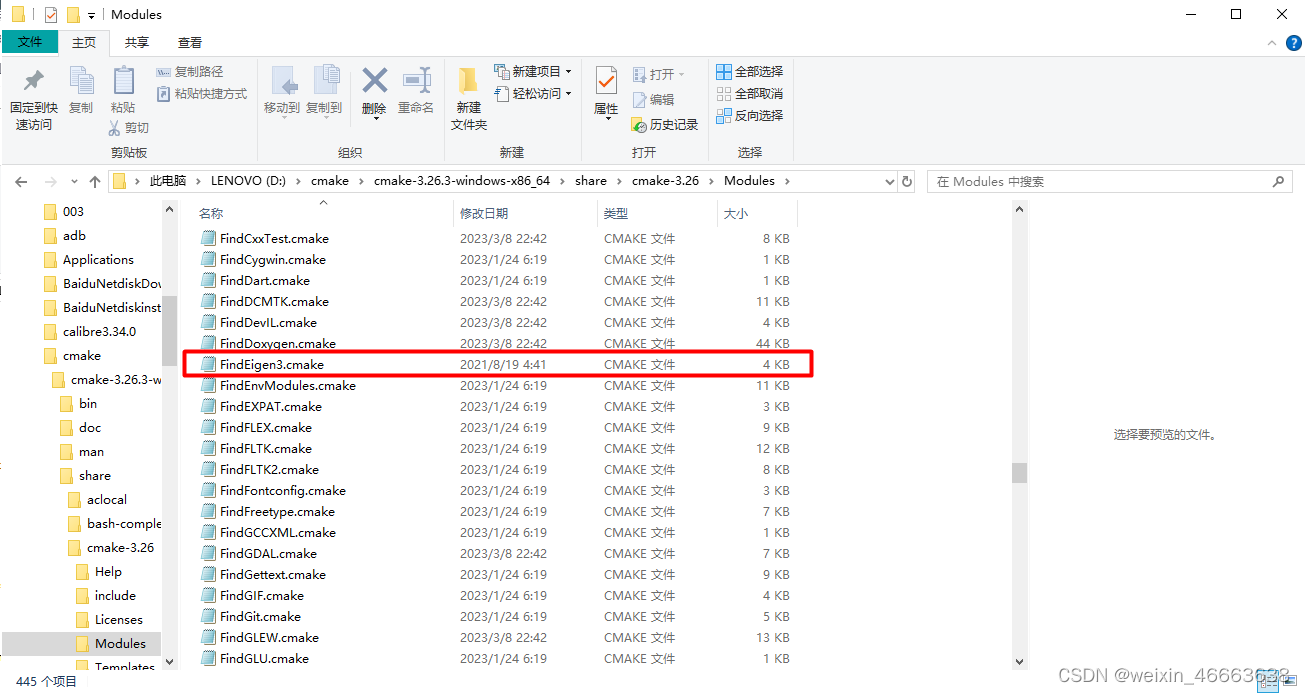
Task: Navigate to share via breadcrumb link
Action: (591, 181)
